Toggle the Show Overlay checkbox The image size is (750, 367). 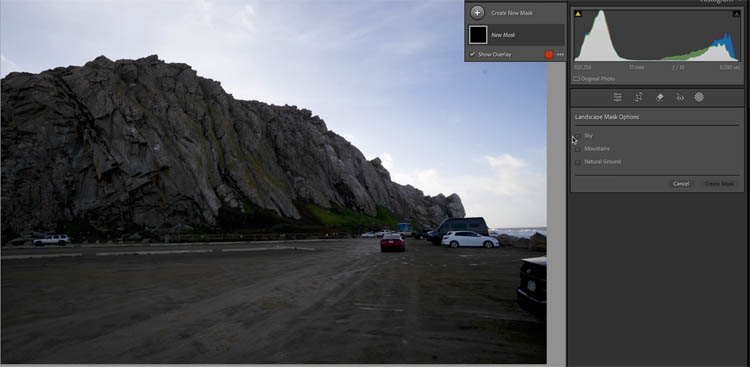[473, 55]
